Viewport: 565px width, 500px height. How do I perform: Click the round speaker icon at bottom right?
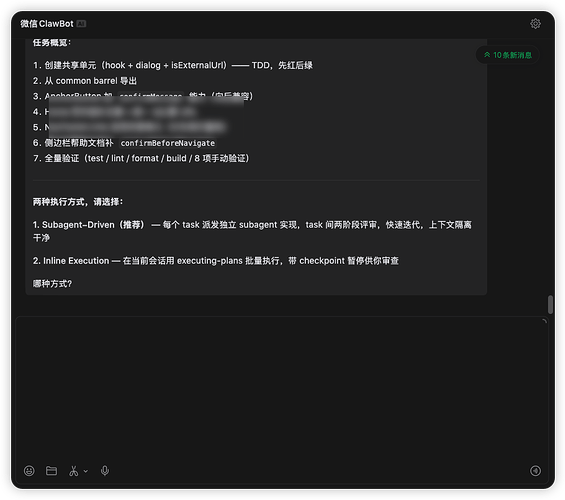tap(535, 471)
